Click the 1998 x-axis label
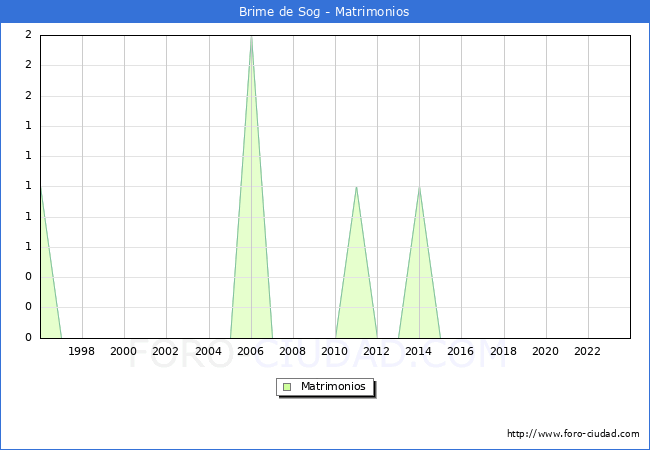Screen dimensions: 650x450 click(x=81, y=351)
